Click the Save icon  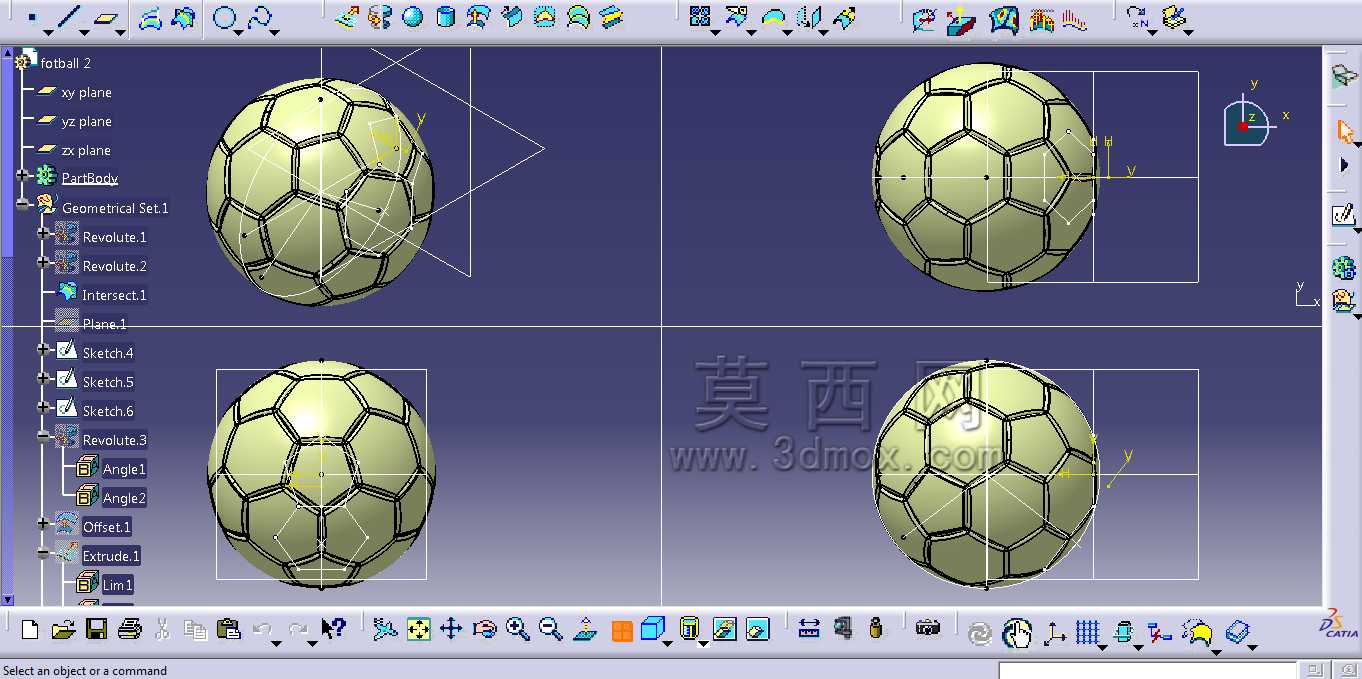click(96, 629)
